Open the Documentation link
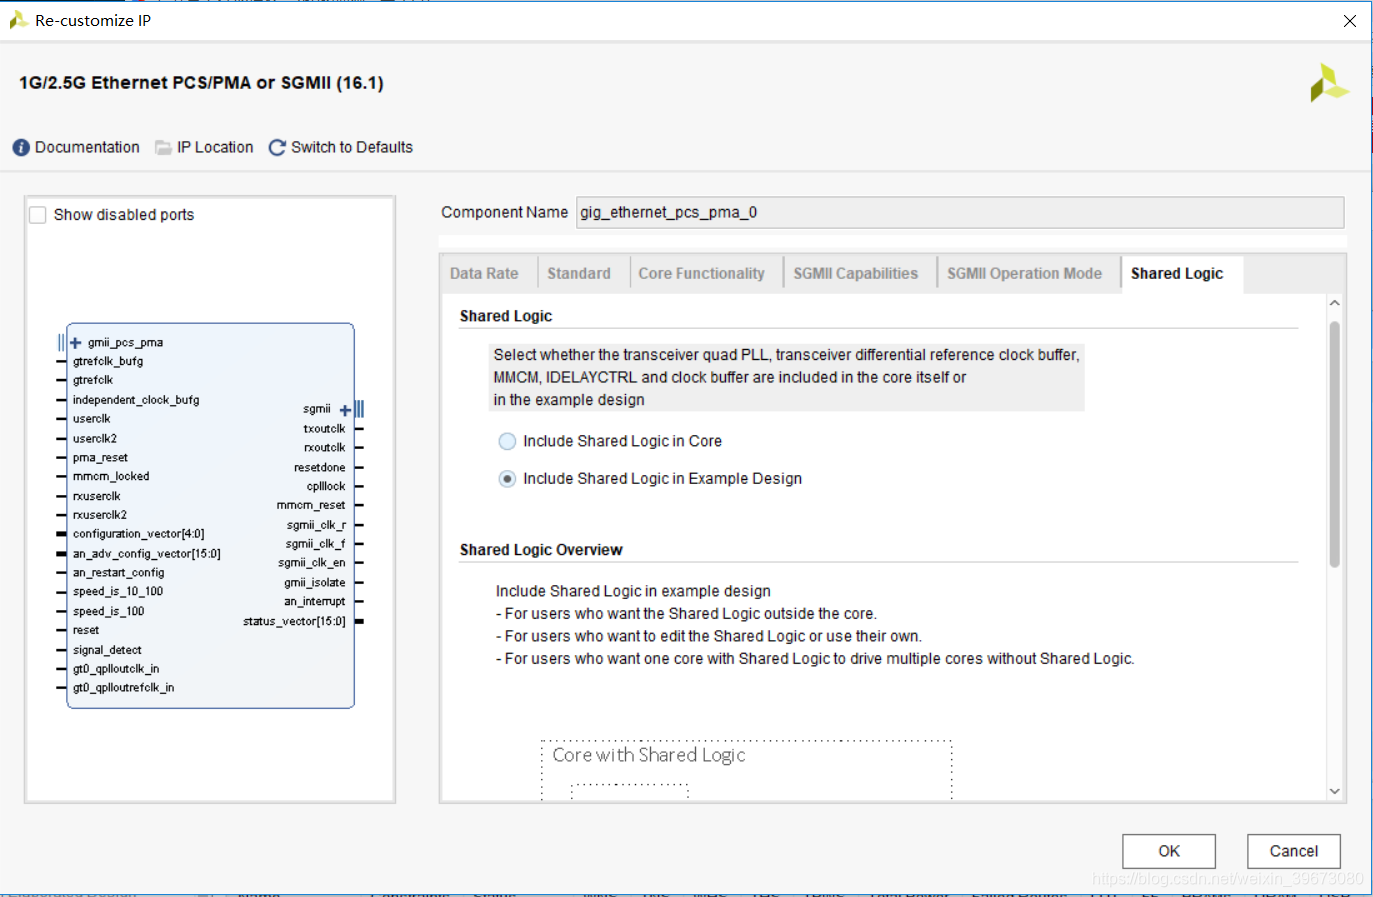 click(87, 148)
